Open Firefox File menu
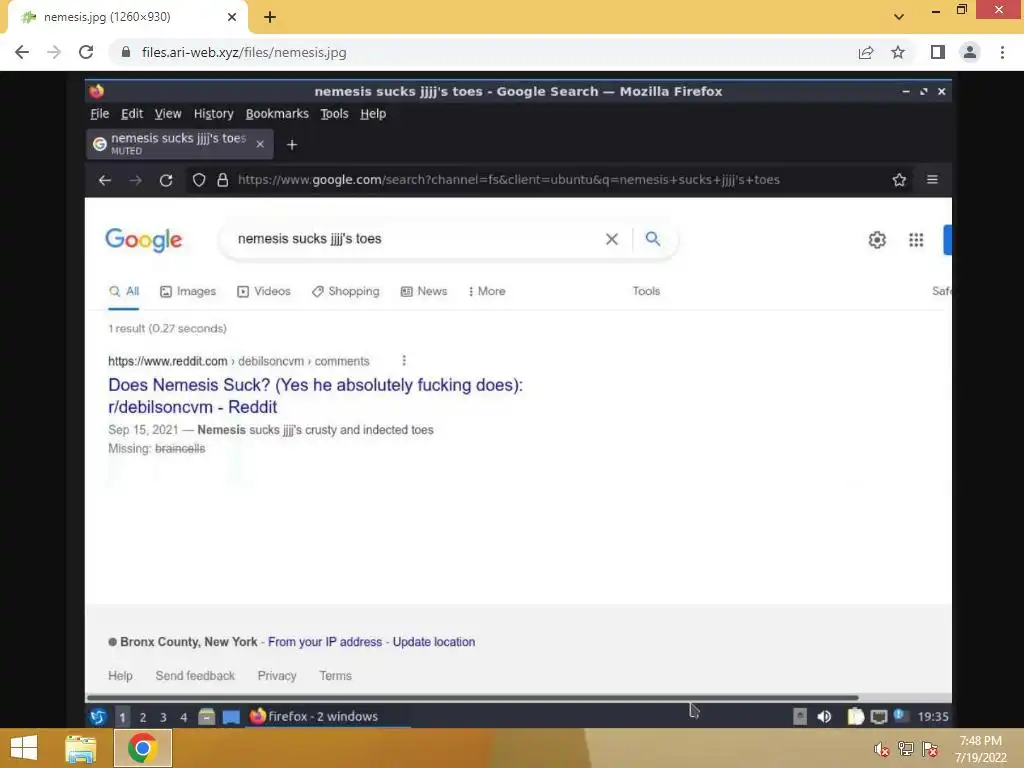 tap(99, 114)
